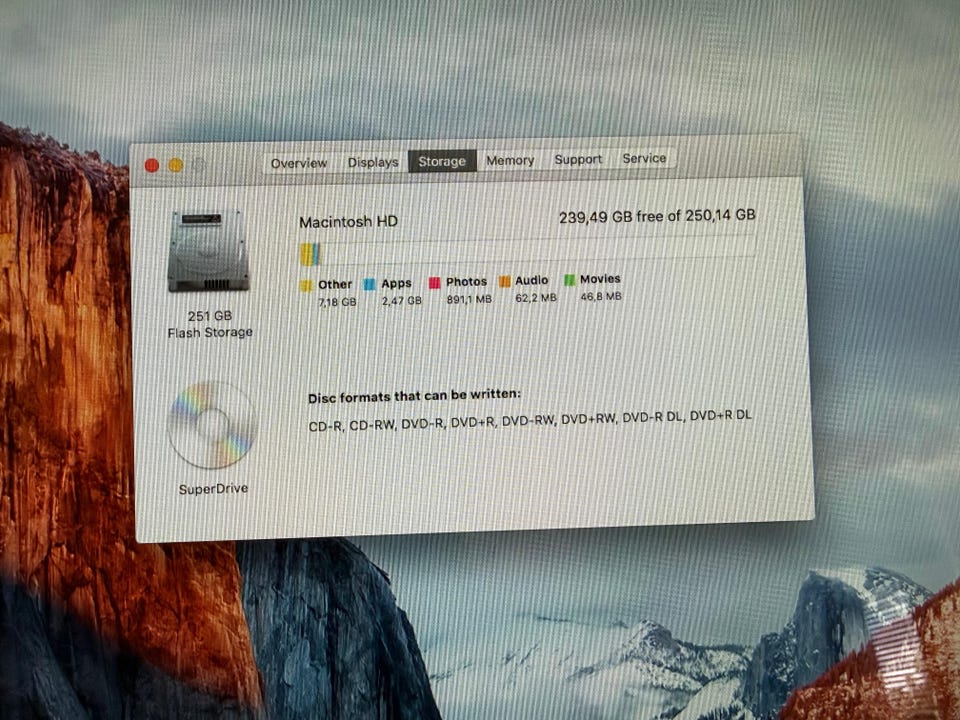Click the yellow Other legend swatch
The height and width of the screenshot is (720, 960).
click(306, 285)
